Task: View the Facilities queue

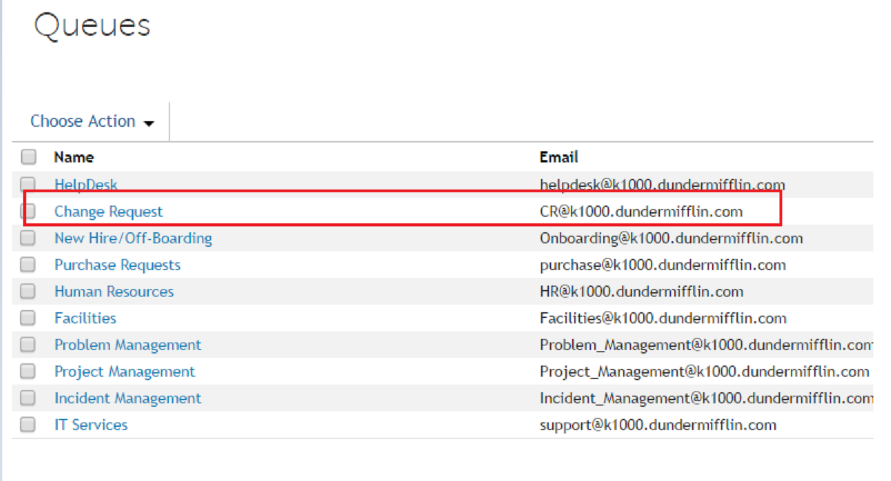Action: pyautogui.click(x=85, y=318)
